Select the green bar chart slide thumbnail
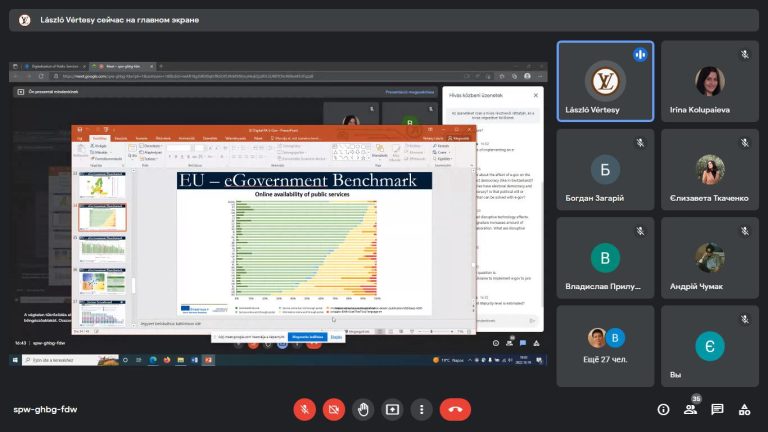This screenshot has height=432, width=768. tap(102, 249)
